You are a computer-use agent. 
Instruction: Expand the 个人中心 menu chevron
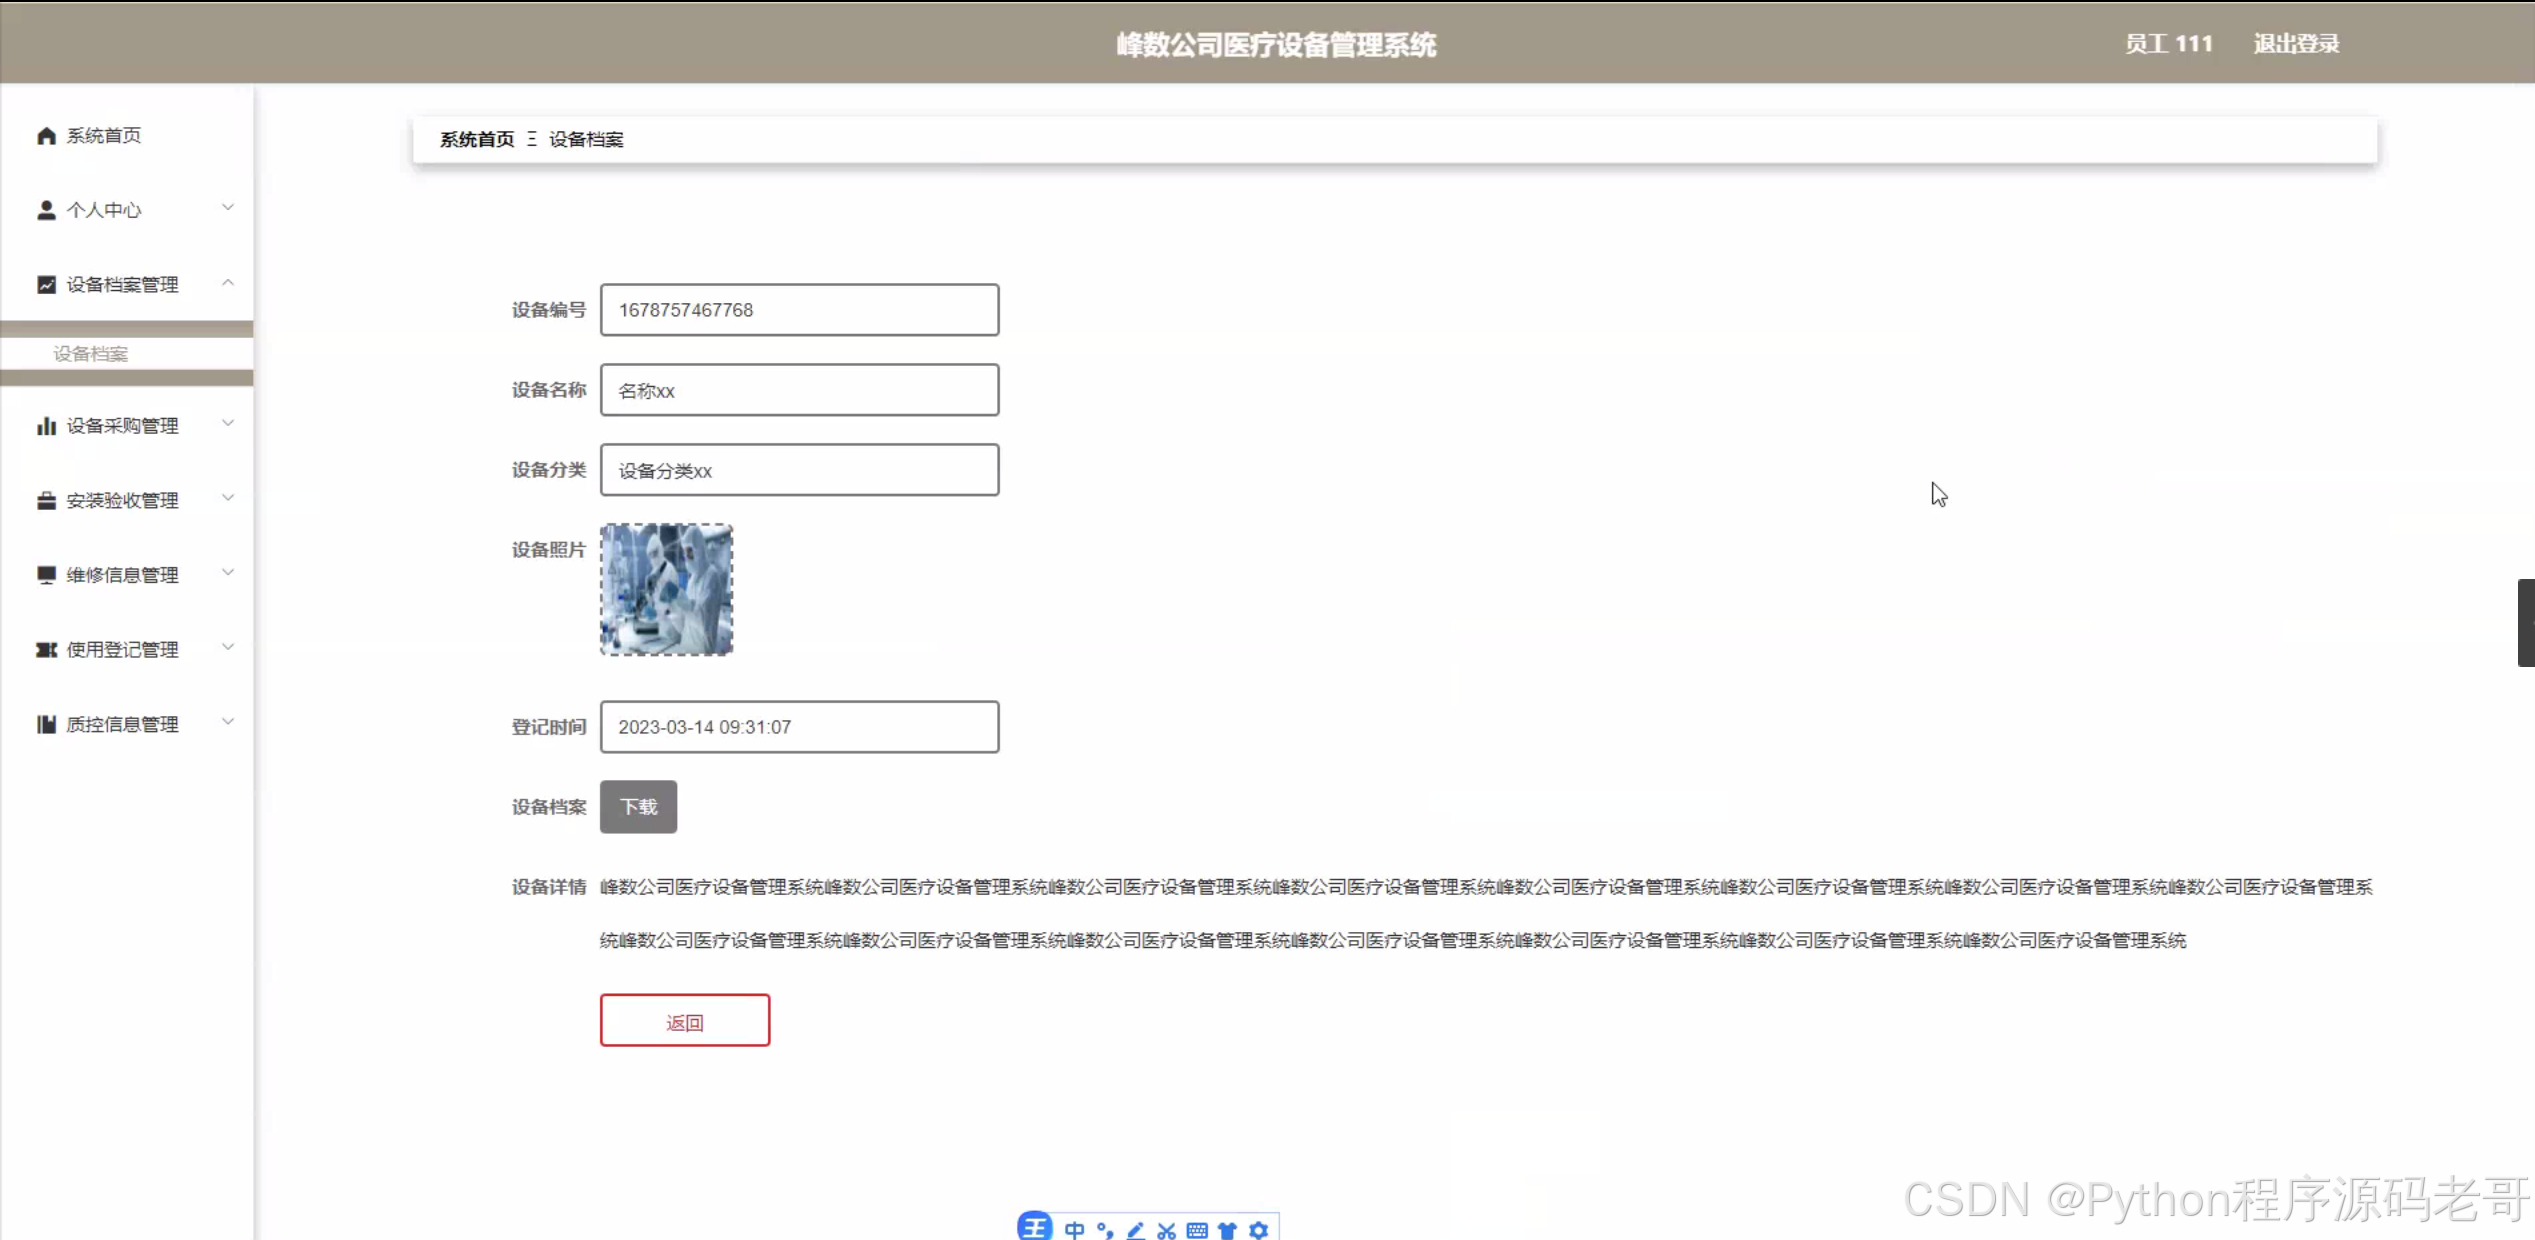coord(228,208)
